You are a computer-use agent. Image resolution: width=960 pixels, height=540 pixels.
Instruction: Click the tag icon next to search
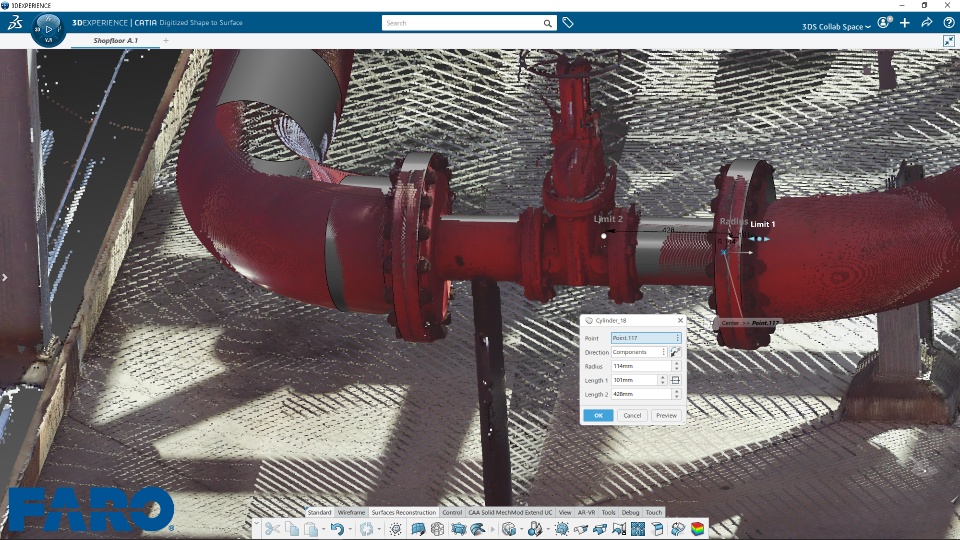point(568,23)
